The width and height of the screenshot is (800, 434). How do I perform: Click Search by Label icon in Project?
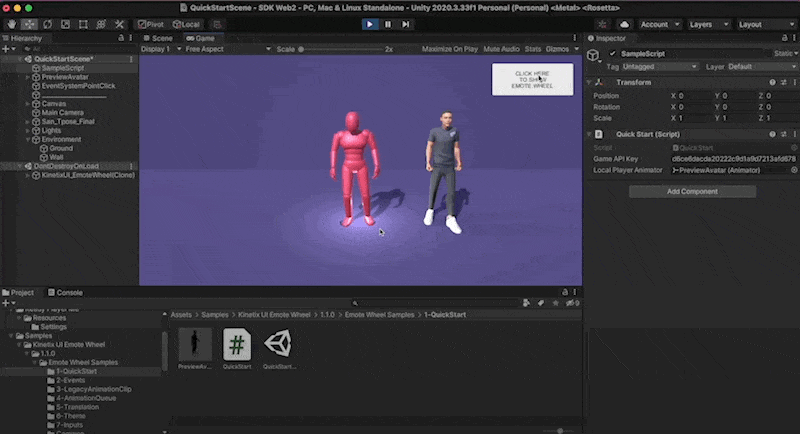541,303
